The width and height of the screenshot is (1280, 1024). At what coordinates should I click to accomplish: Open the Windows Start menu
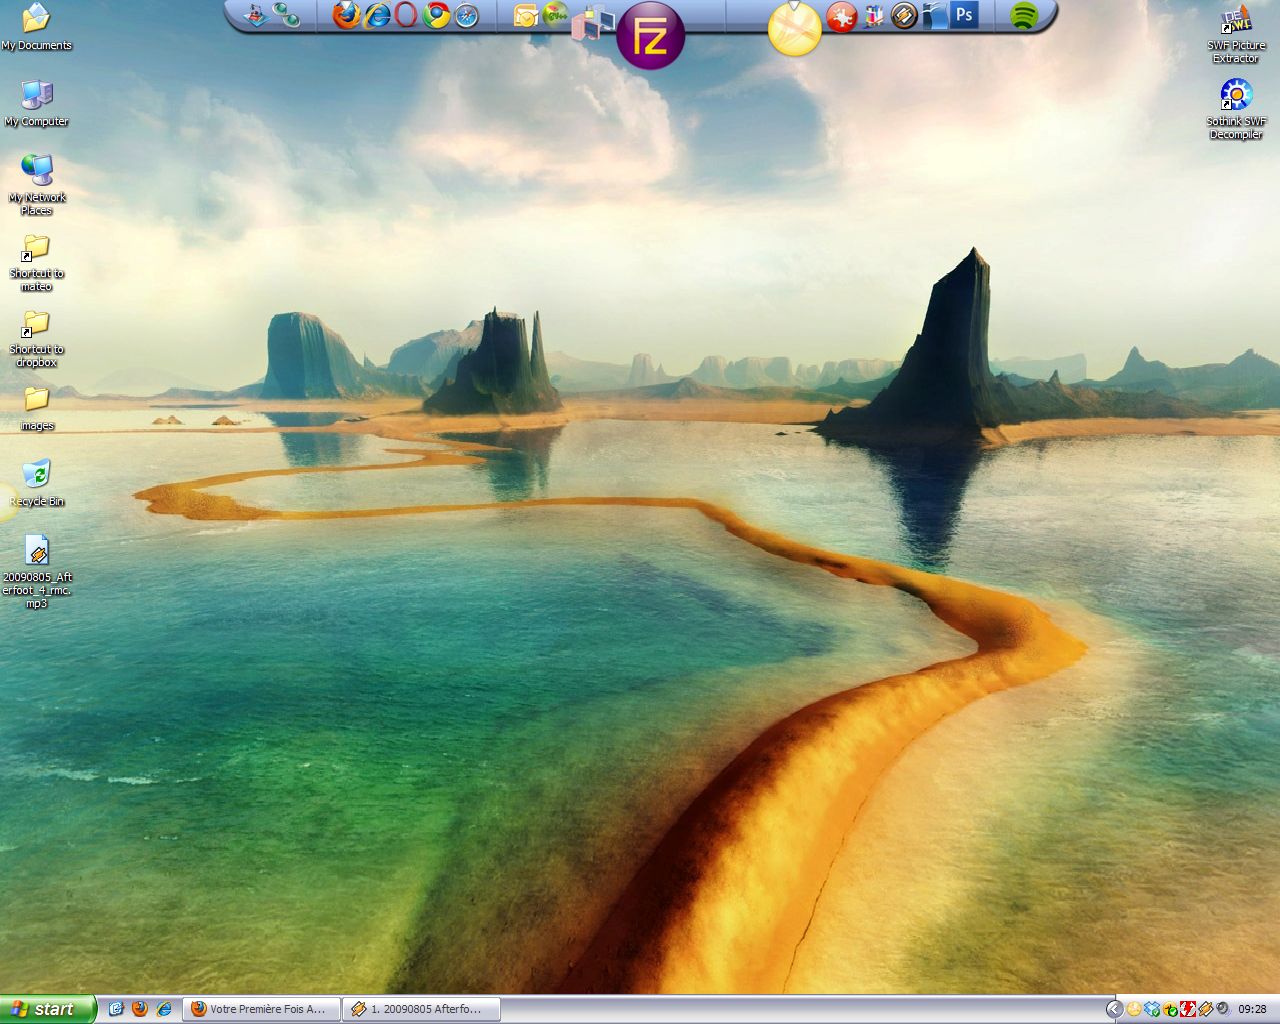tap(47, 1009)
